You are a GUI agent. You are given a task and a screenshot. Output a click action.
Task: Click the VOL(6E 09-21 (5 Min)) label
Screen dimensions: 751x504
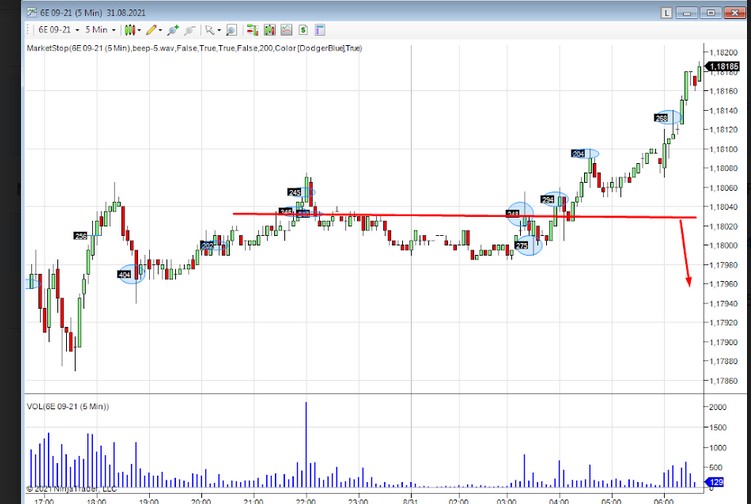click(x=69, y=406)
